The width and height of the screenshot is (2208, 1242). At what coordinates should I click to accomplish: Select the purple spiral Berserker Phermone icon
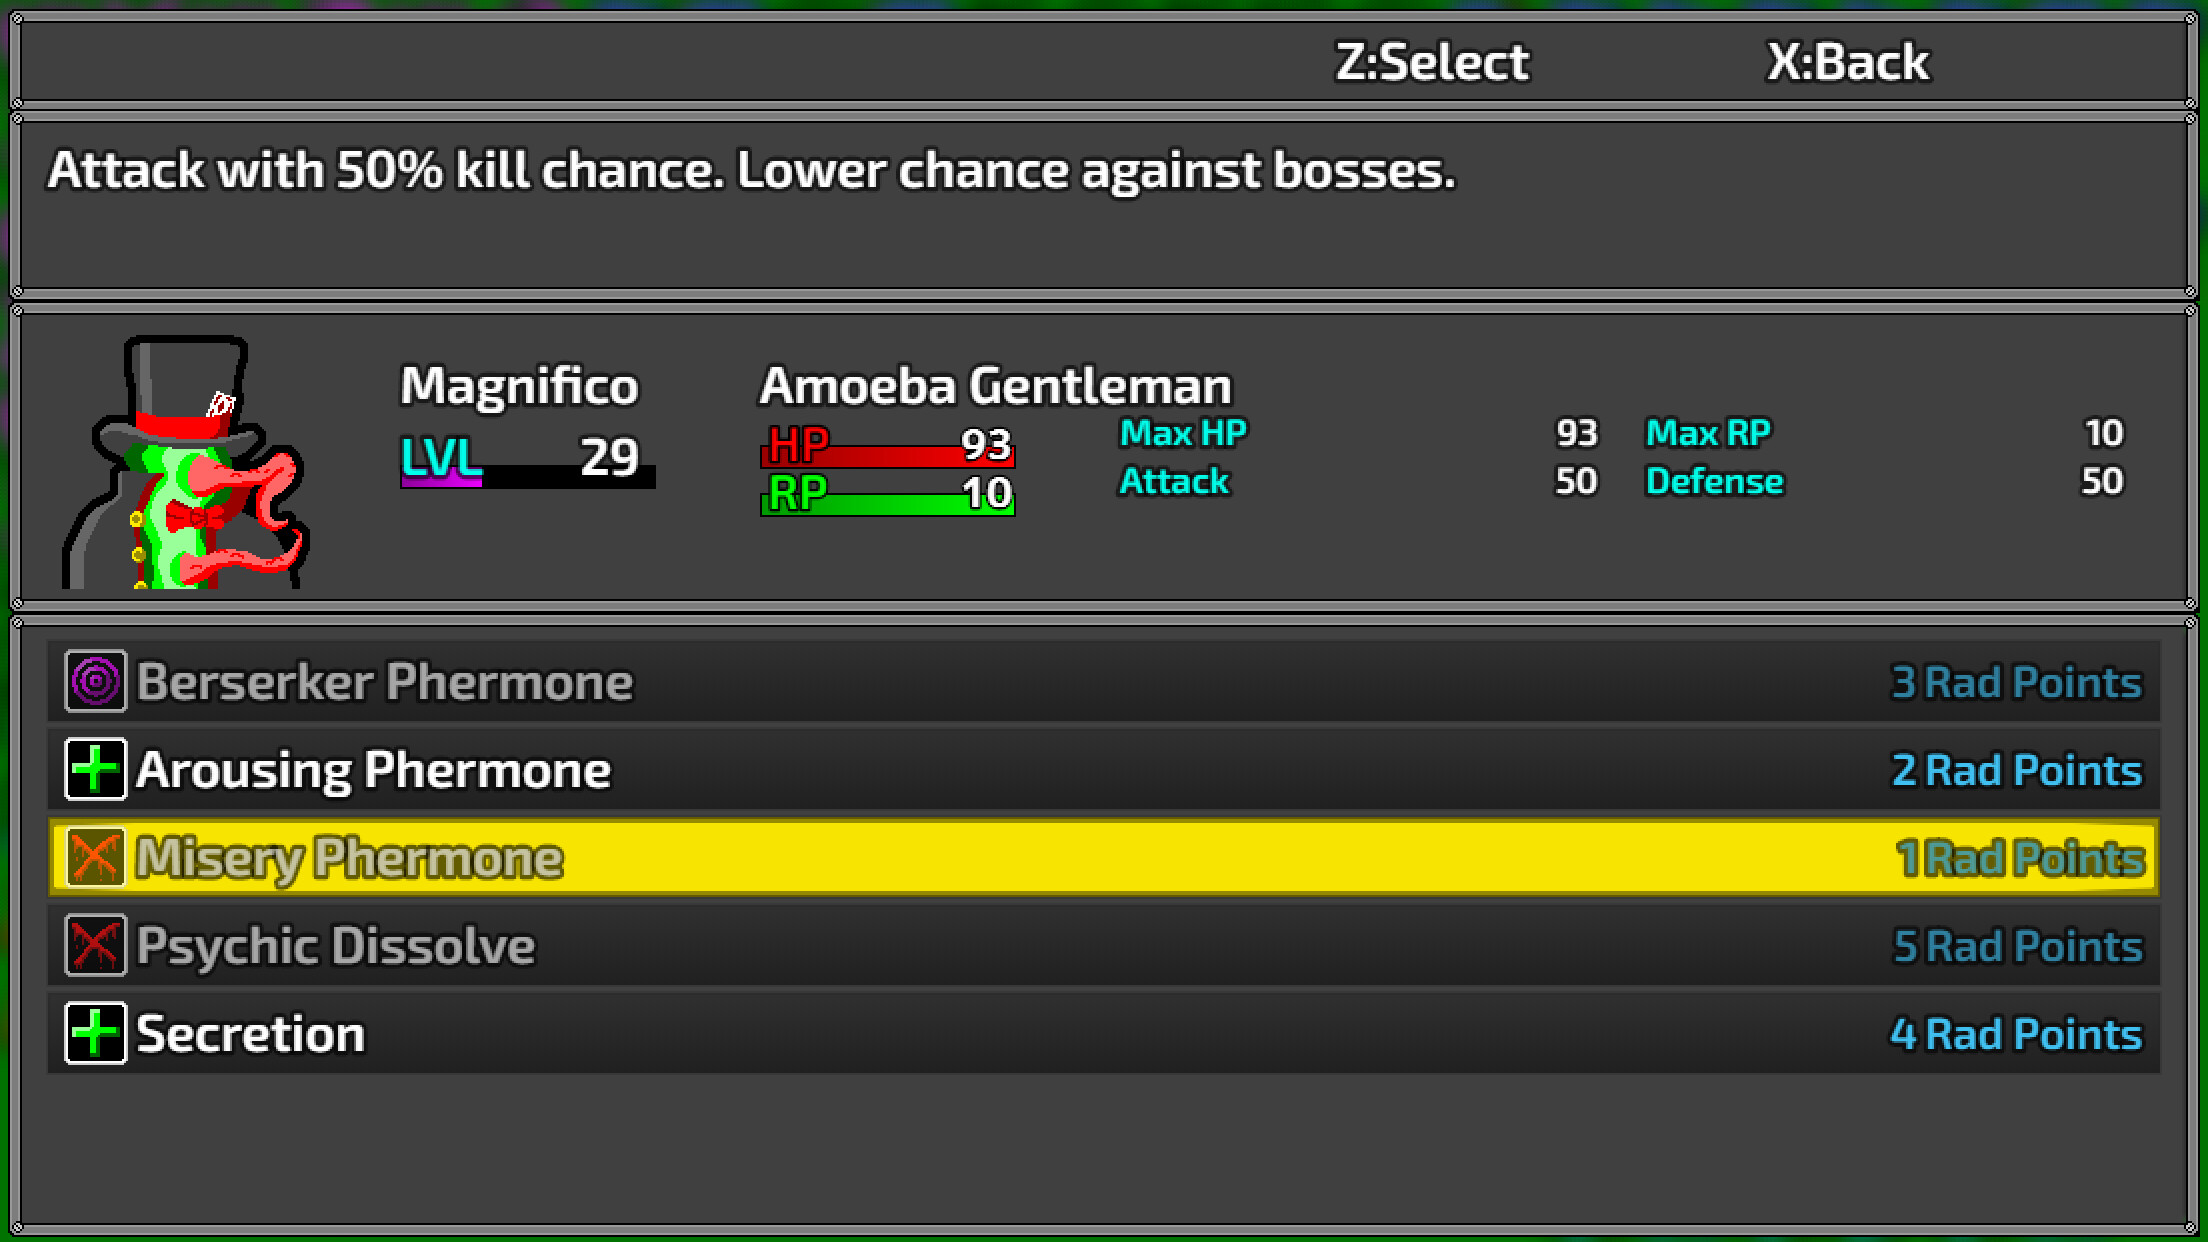click(x=93, y=681)
